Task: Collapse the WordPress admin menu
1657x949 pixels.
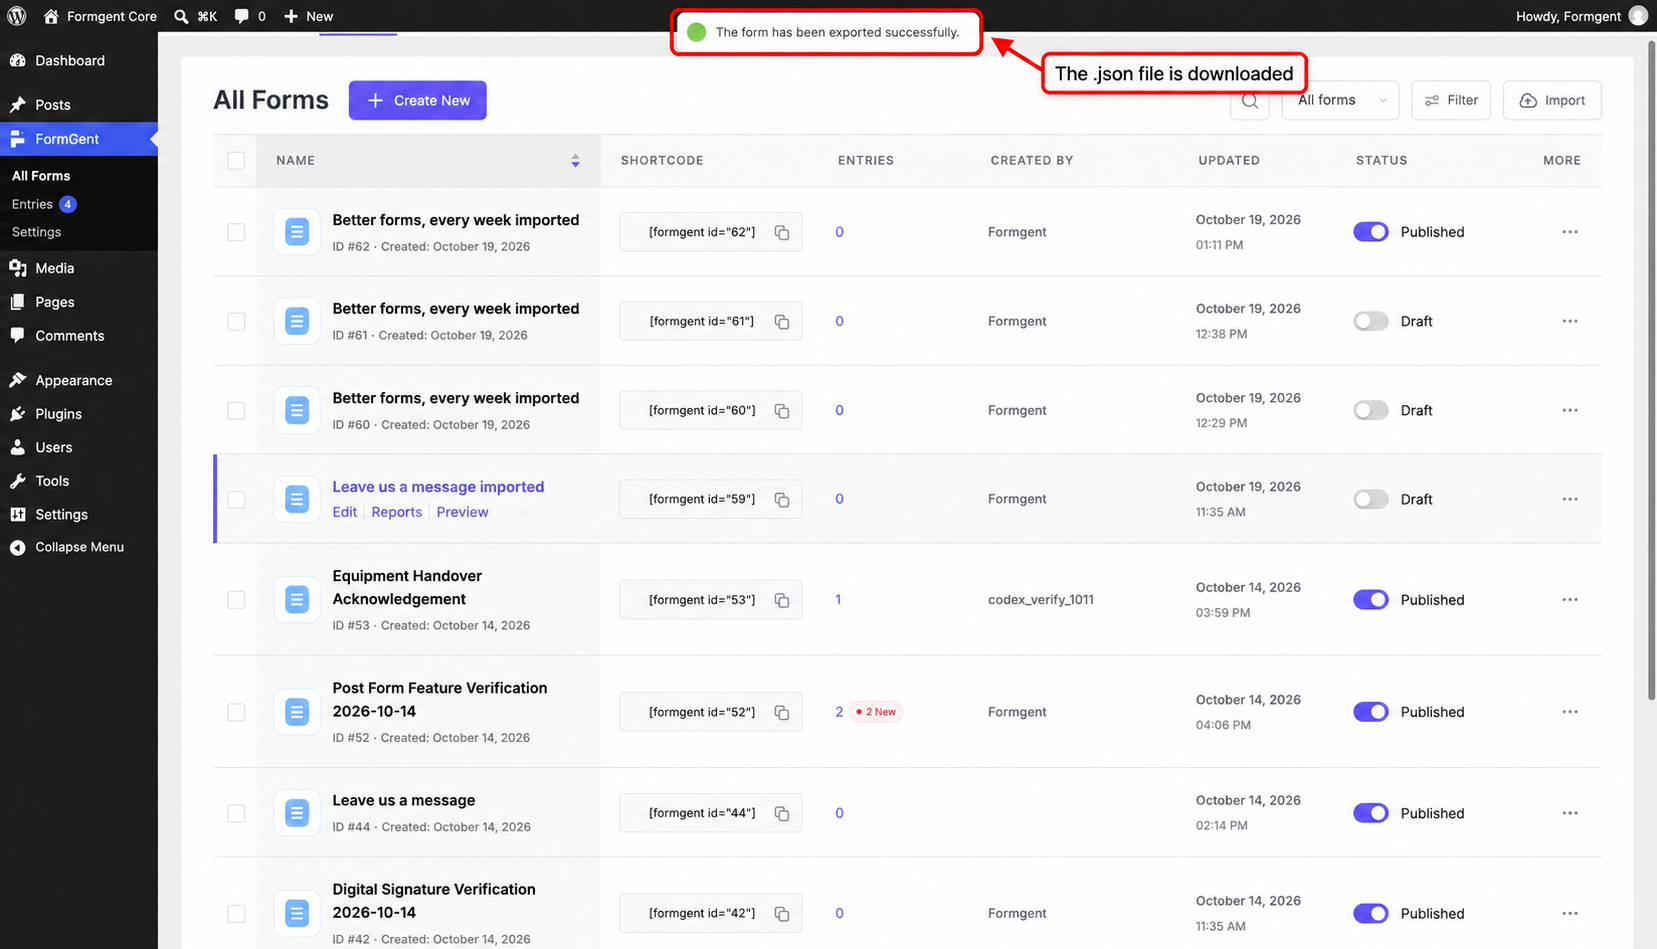Action: click(79, 547)
